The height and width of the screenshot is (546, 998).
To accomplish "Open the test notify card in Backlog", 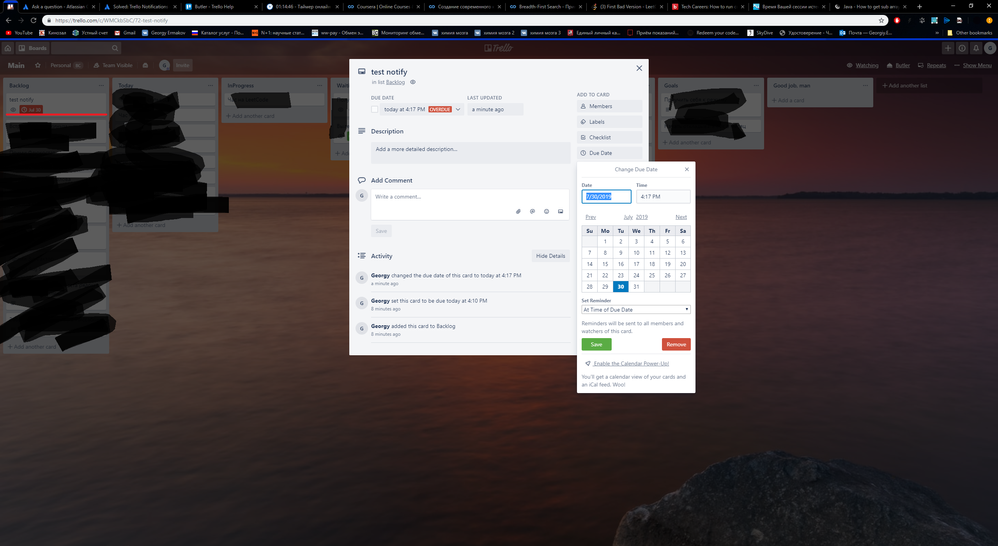I will coord(56,104).
